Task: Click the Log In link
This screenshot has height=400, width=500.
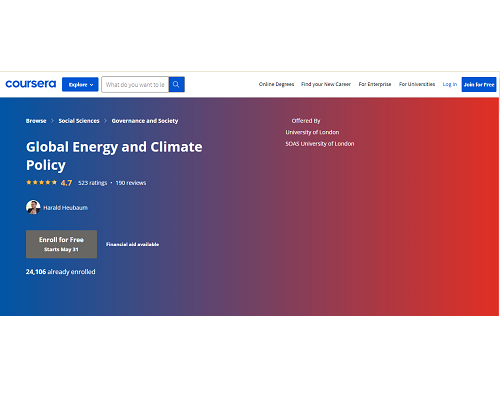Action: [x=450, y=84]
